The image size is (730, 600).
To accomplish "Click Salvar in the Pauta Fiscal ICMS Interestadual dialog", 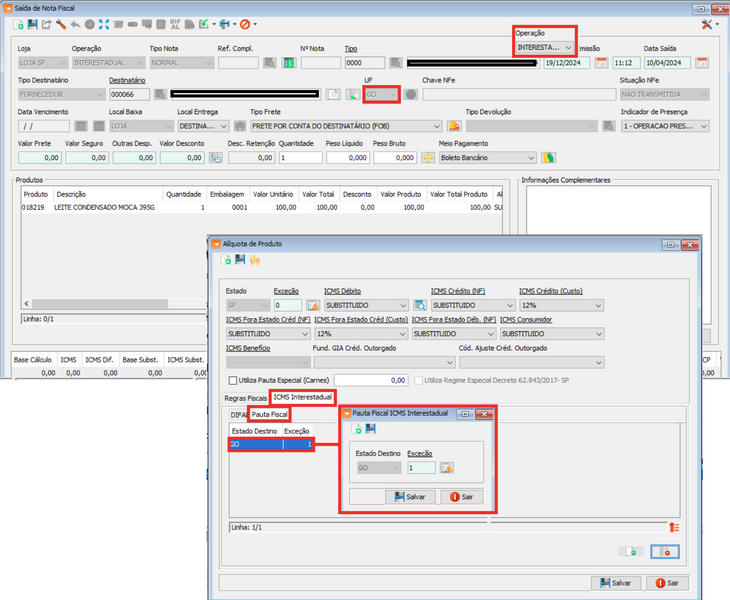I will [x=410, y=496].
